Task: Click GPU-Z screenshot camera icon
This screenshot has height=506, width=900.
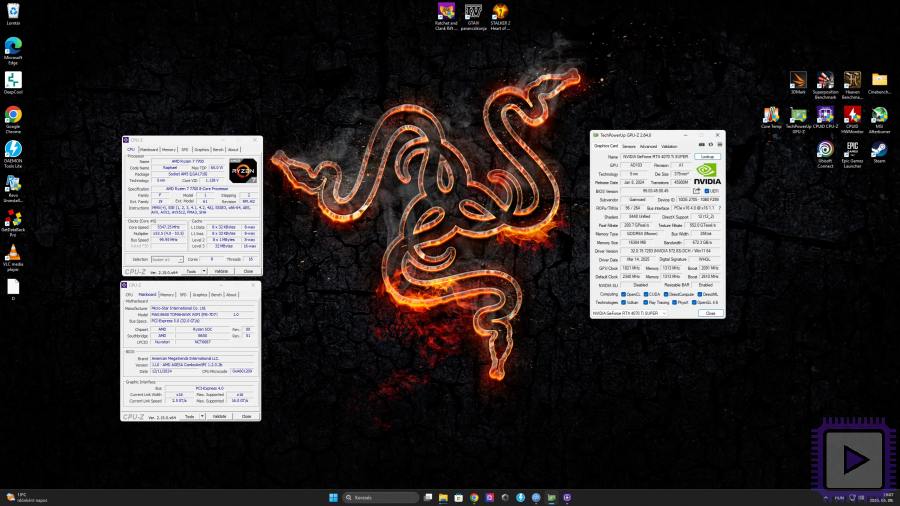Action: coord(701,145)
